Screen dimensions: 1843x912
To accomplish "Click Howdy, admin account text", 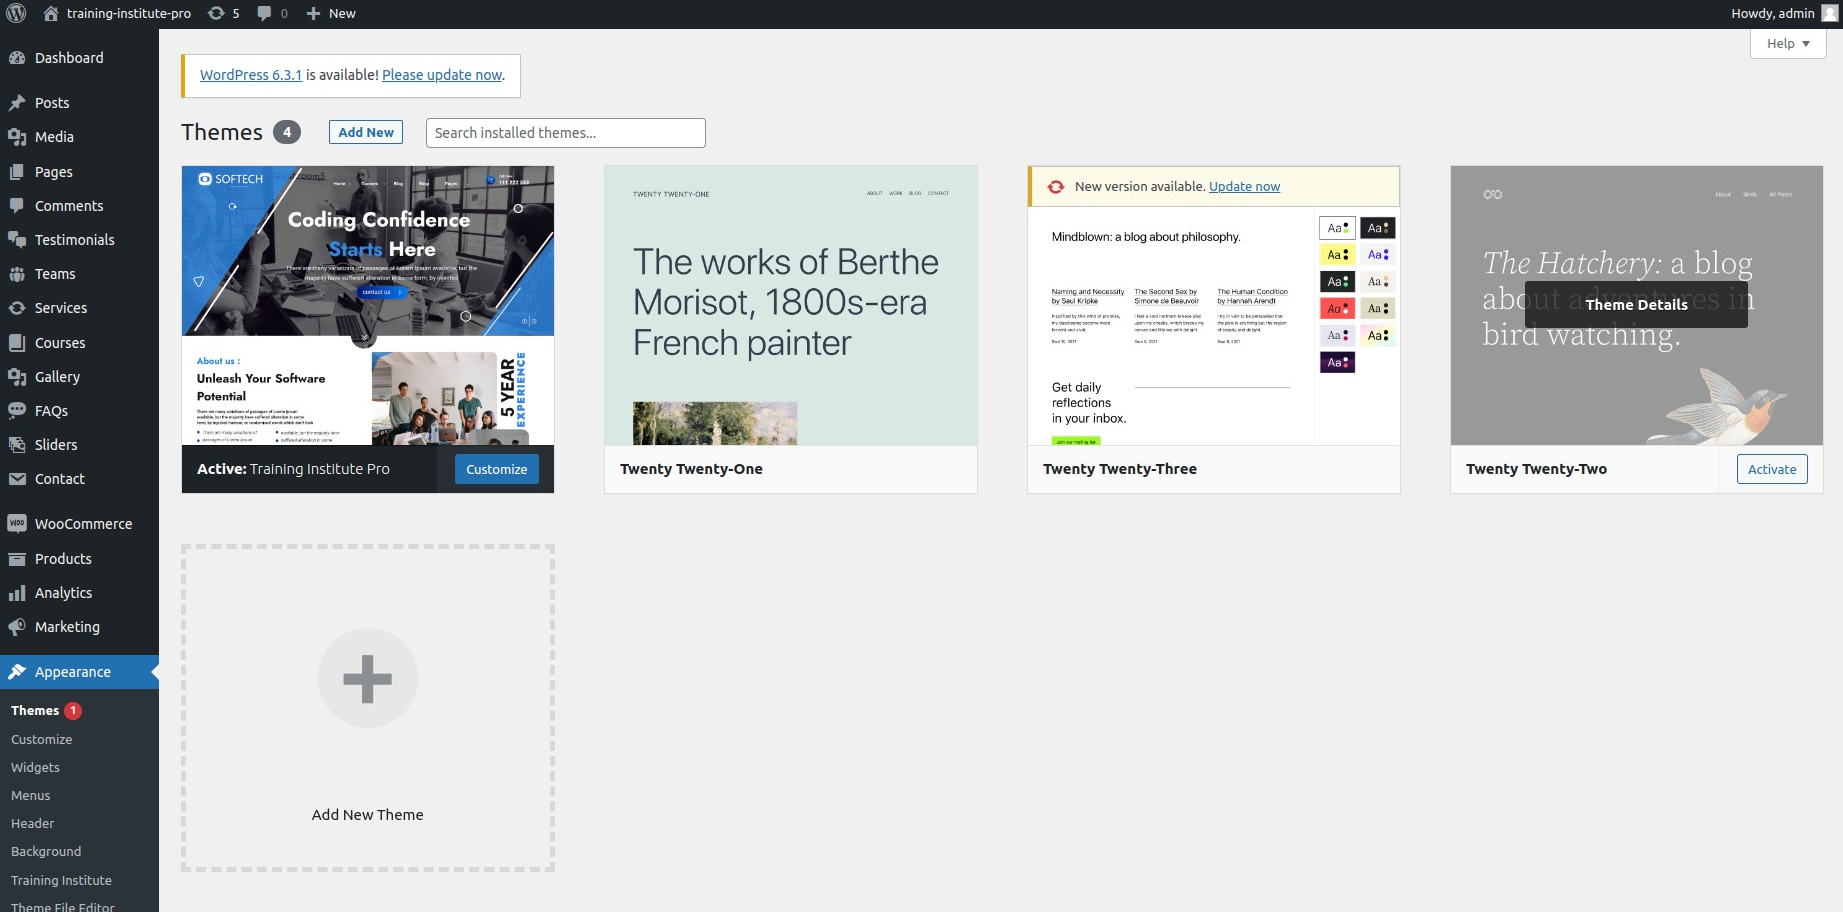I will click(1773, 13).
